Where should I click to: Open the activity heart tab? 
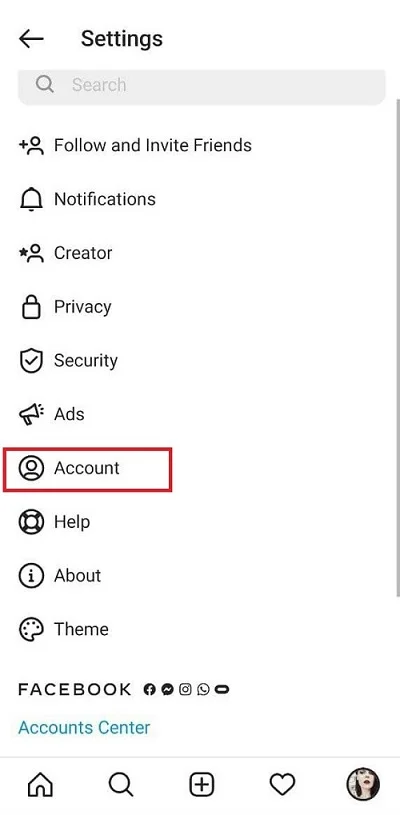(282, 784)
